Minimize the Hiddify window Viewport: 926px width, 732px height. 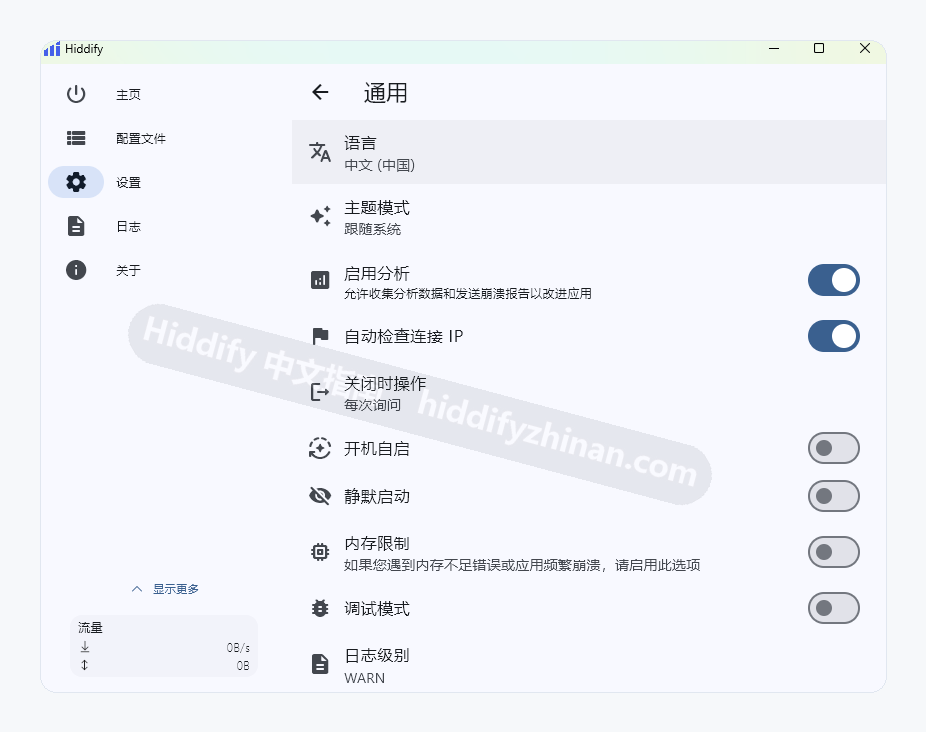pos(774,48)
